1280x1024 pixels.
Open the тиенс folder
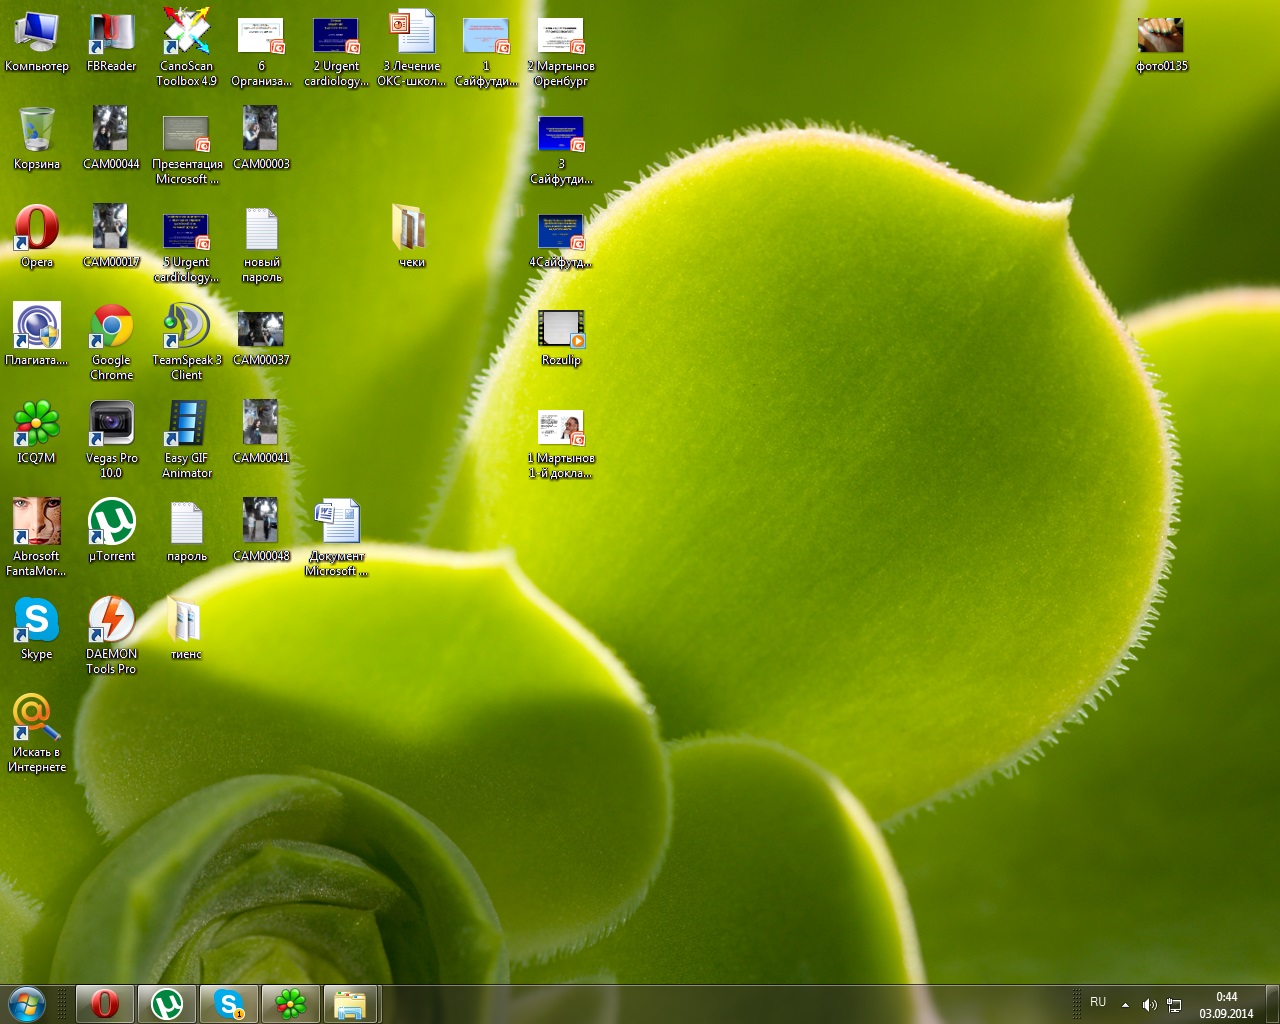click(x=186, y=628)
